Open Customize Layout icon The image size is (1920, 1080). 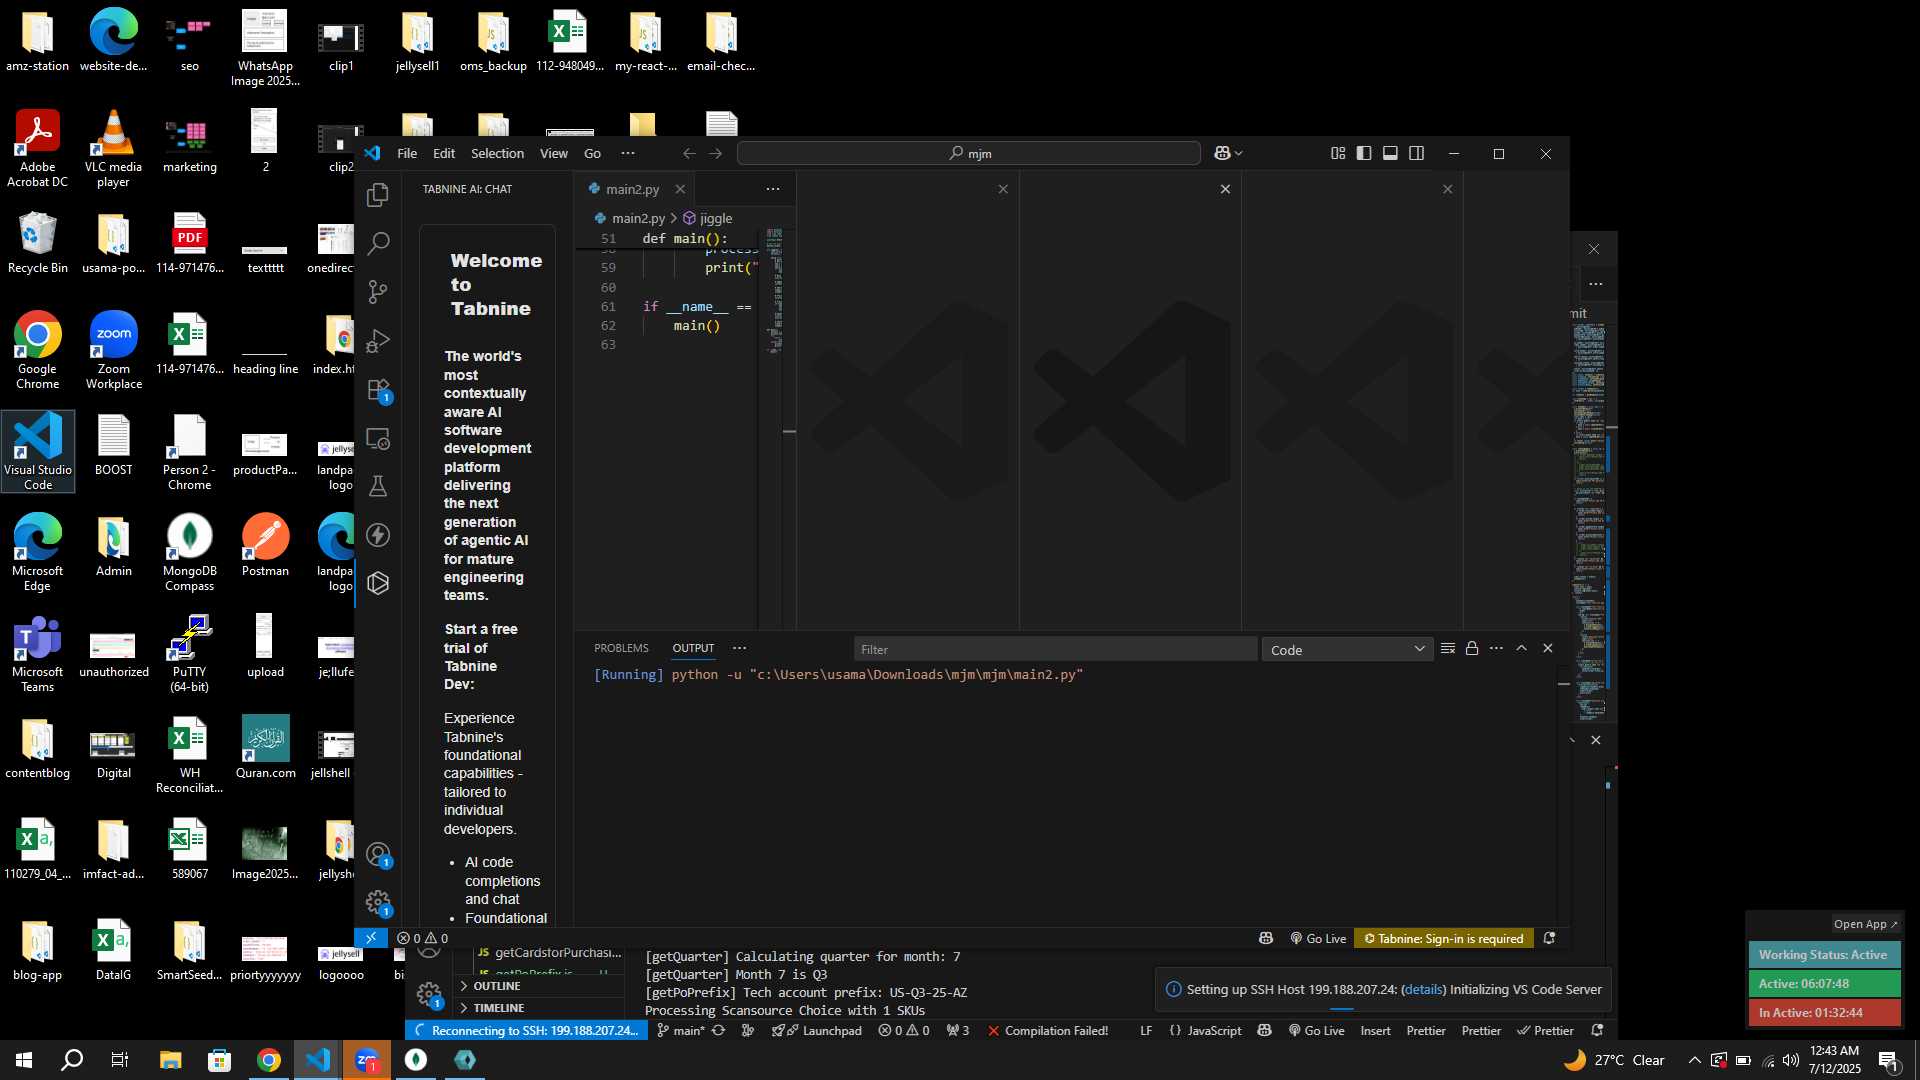[x=1338, y=153]
